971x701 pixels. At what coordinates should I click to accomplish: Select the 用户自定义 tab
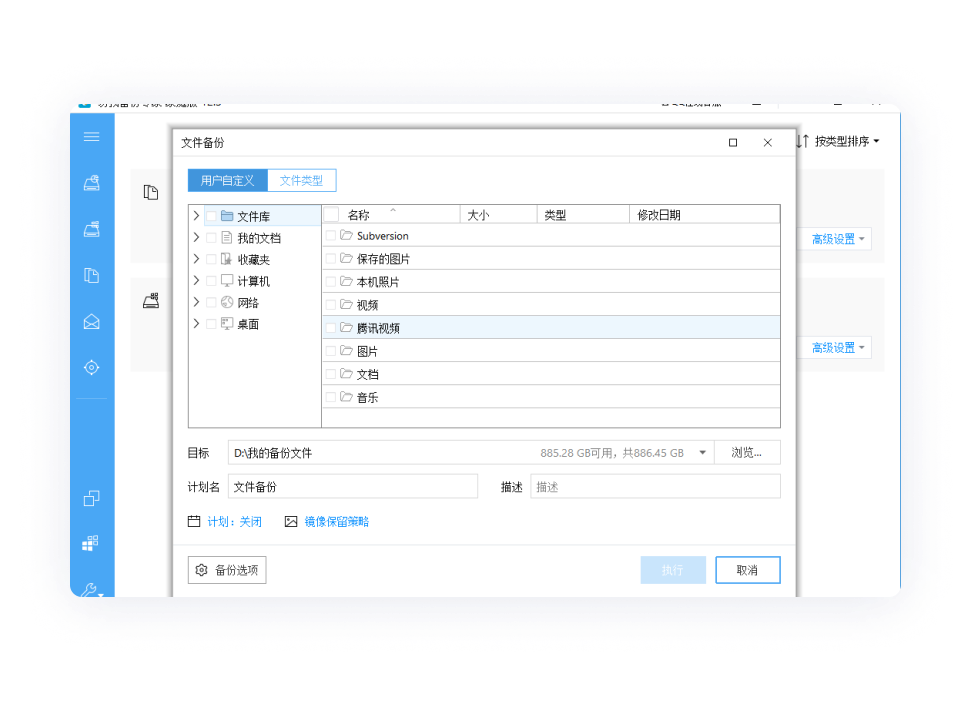227,181
